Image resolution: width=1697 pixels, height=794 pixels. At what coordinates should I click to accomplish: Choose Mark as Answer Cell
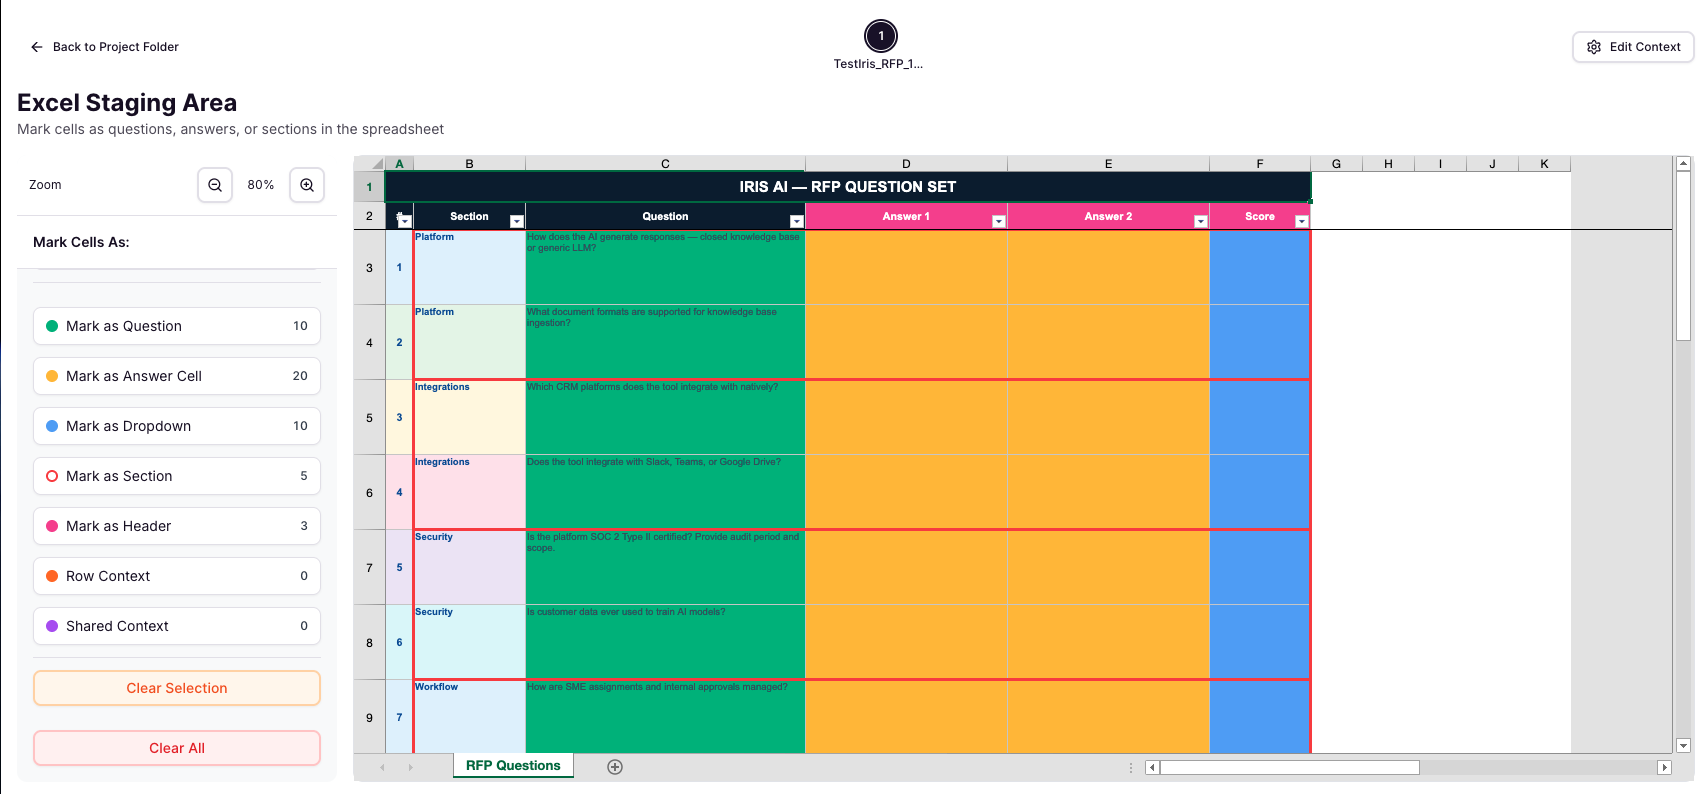177,376
